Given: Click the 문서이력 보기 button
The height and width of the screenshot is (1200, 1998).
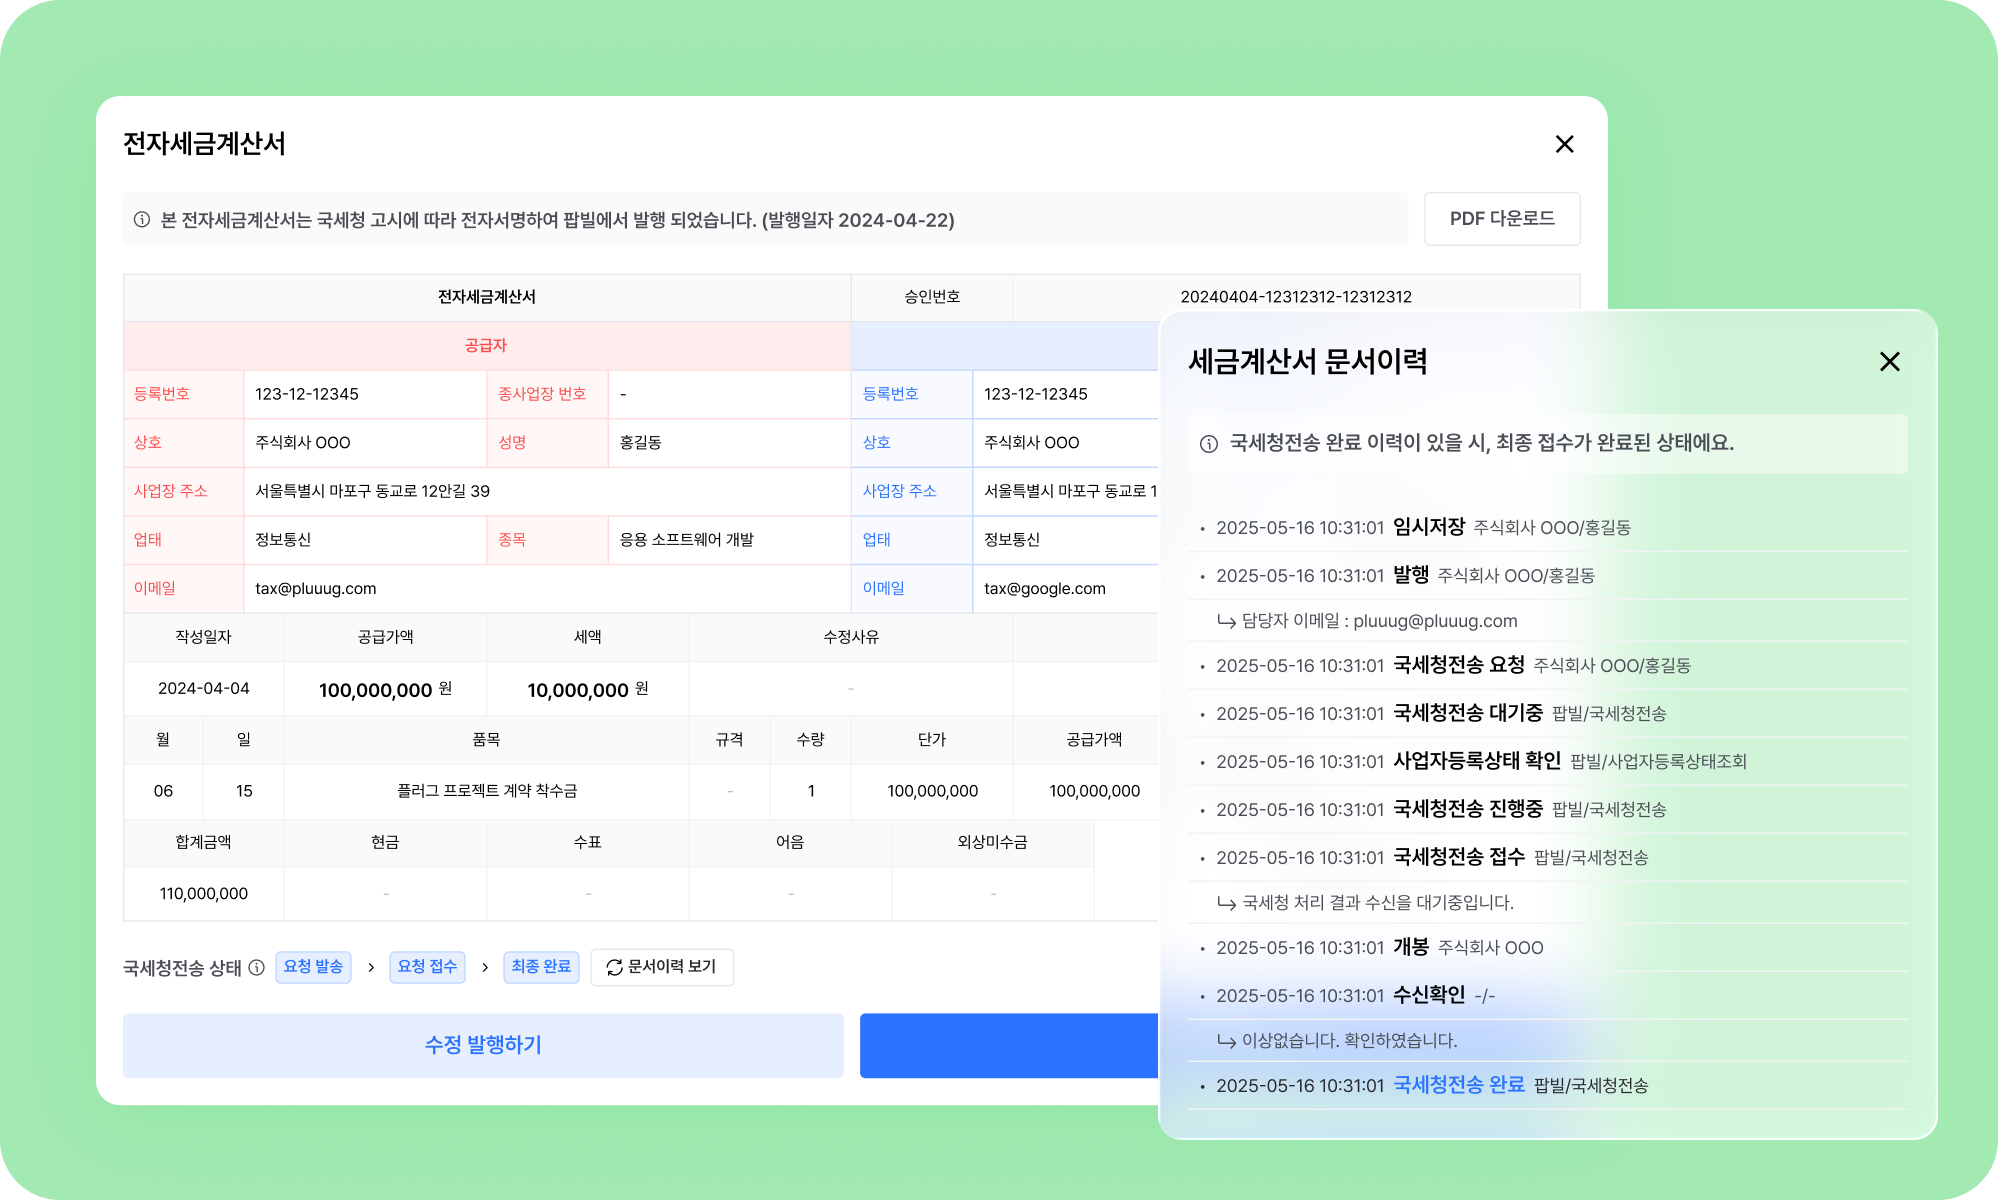Looking at the screenshot, I should coord(661,967).
